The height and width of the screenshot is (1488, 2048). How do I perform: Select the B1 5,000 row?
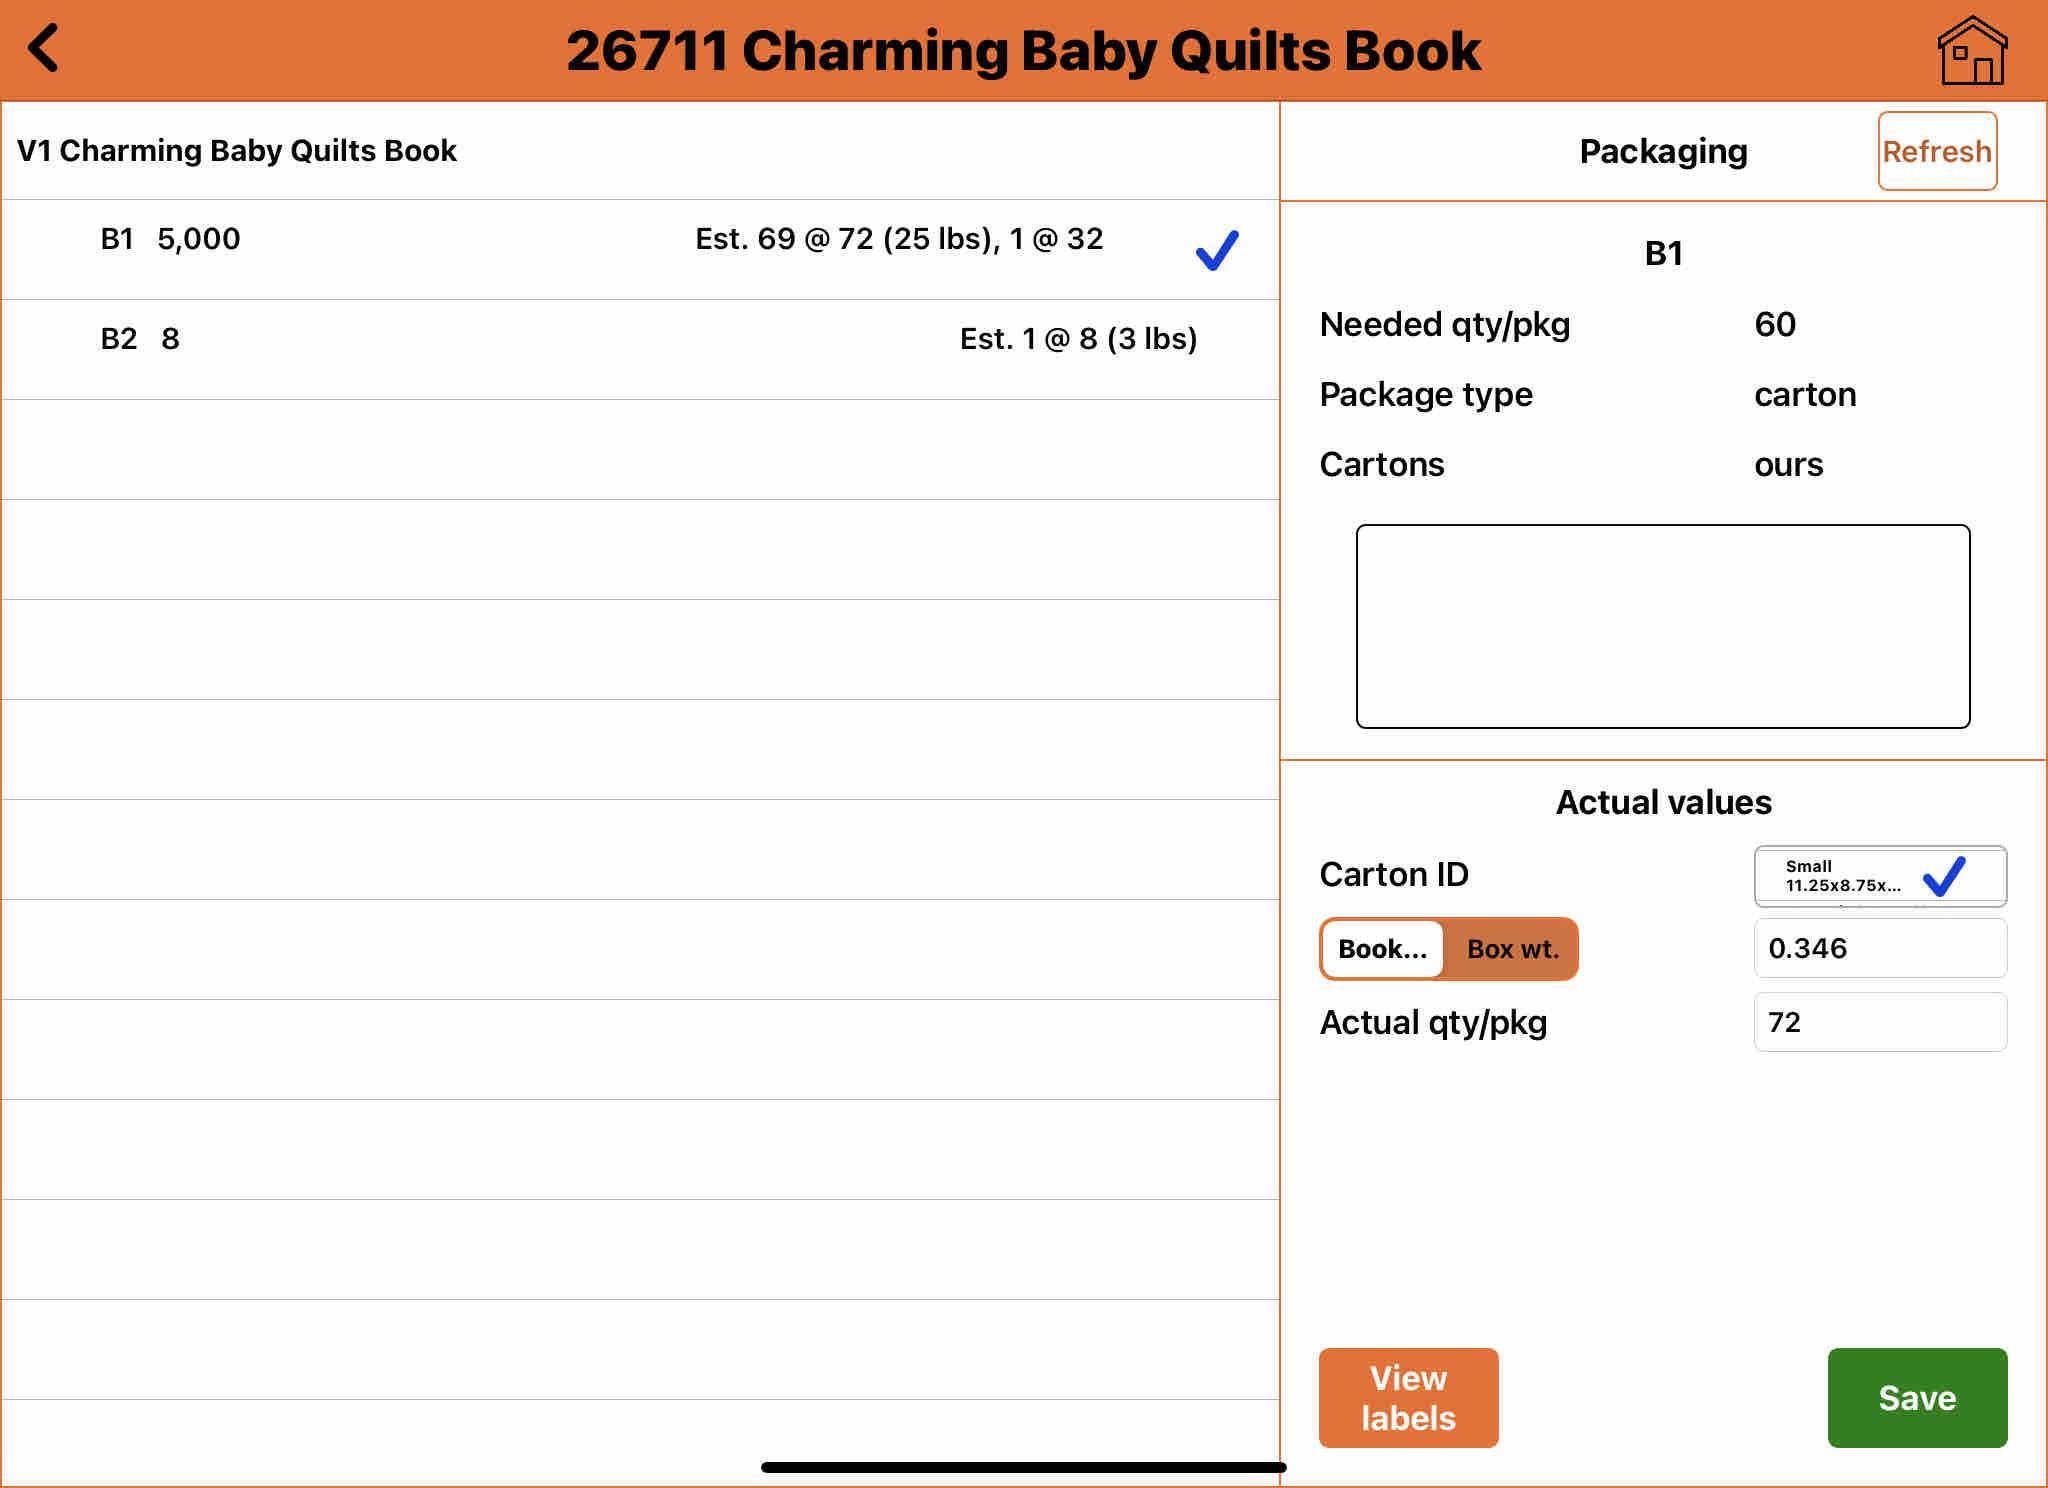(x=170, y=239)
